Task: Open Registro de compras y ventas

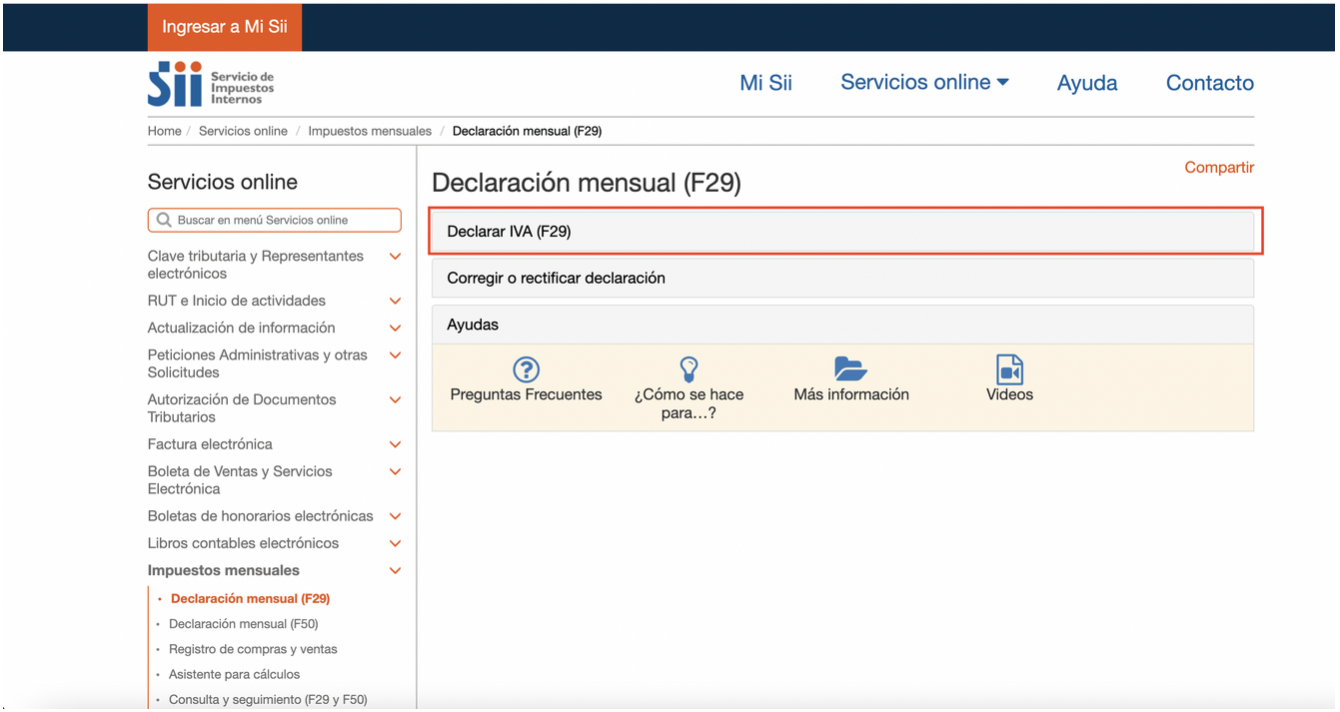Action: [255, 649]
